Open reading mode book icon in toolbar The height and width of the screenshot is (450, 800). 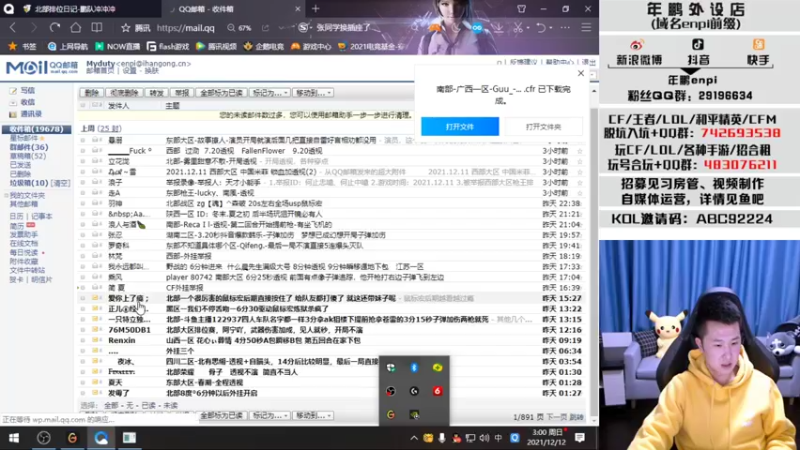click(96, 28)
